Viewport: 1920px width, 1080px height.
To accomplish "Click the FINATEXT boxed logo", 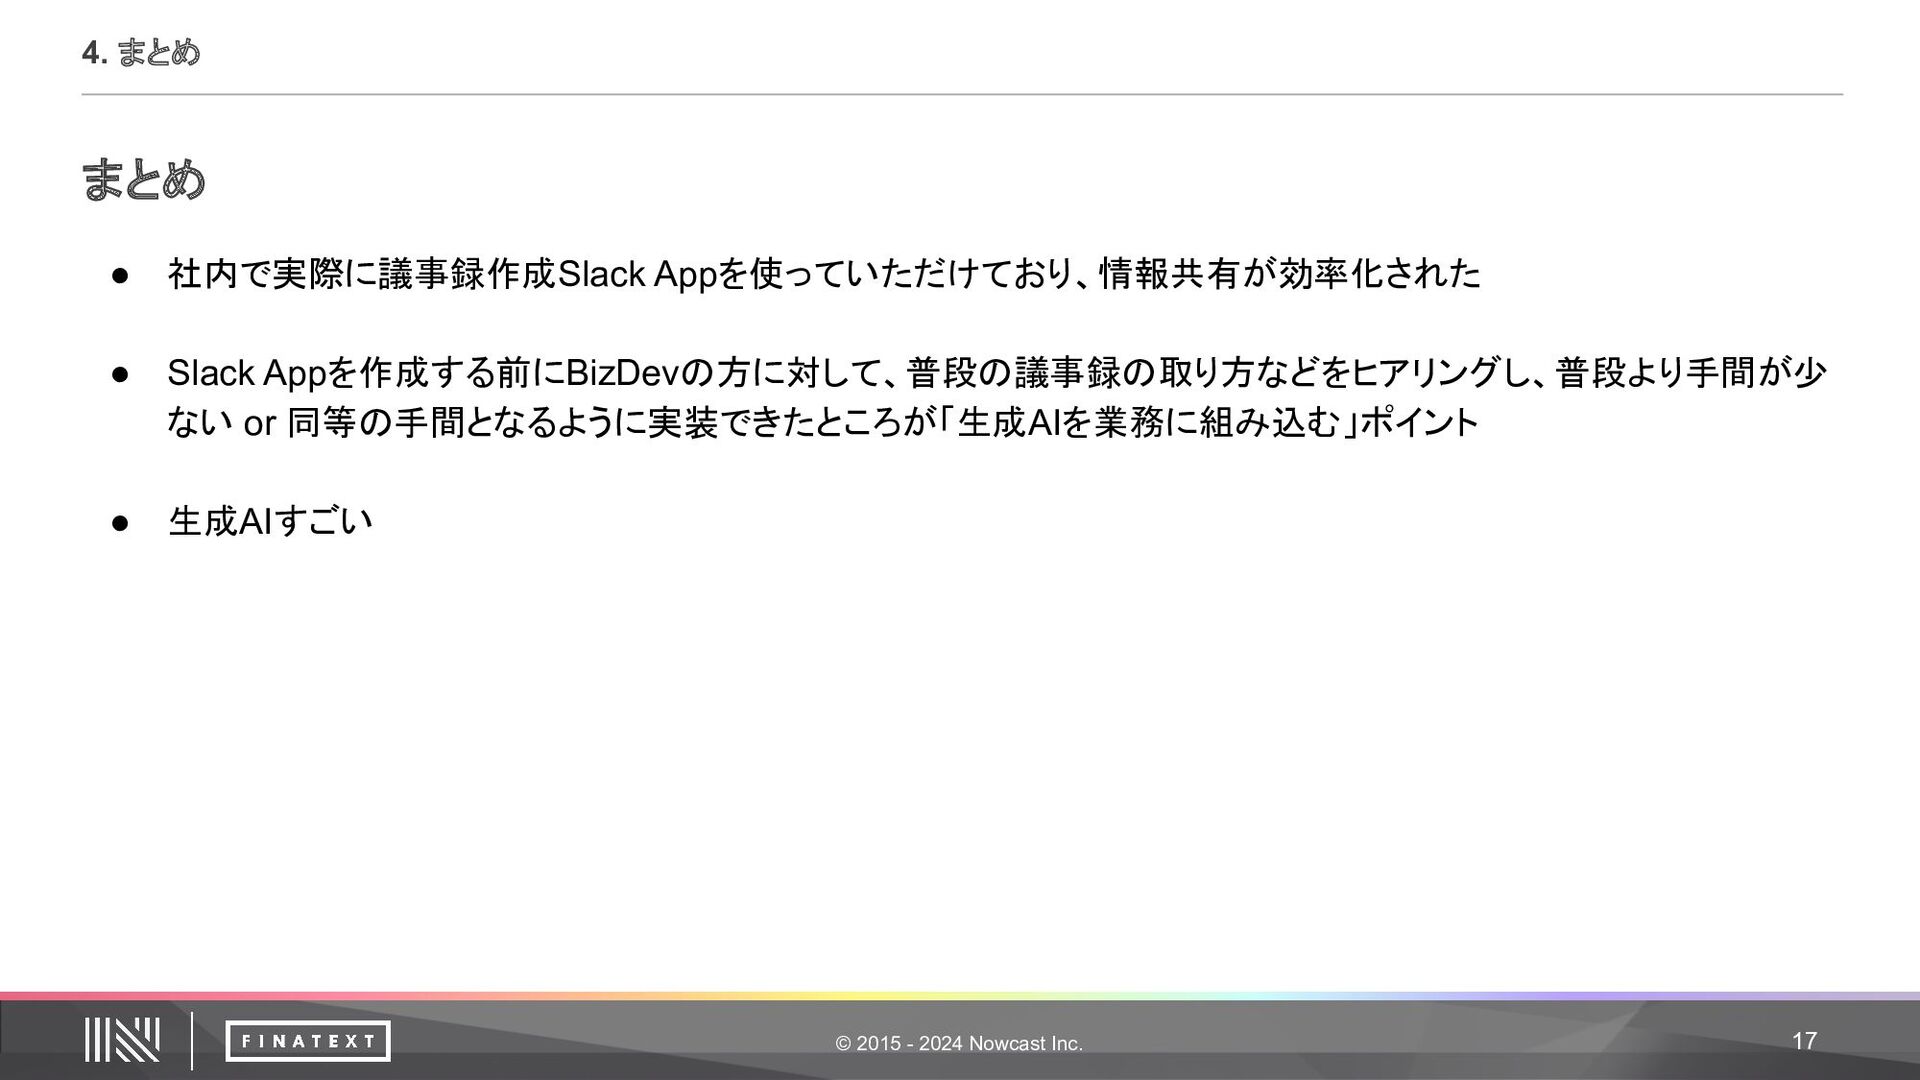I will pyautogui.click(x=308, y=1041).
